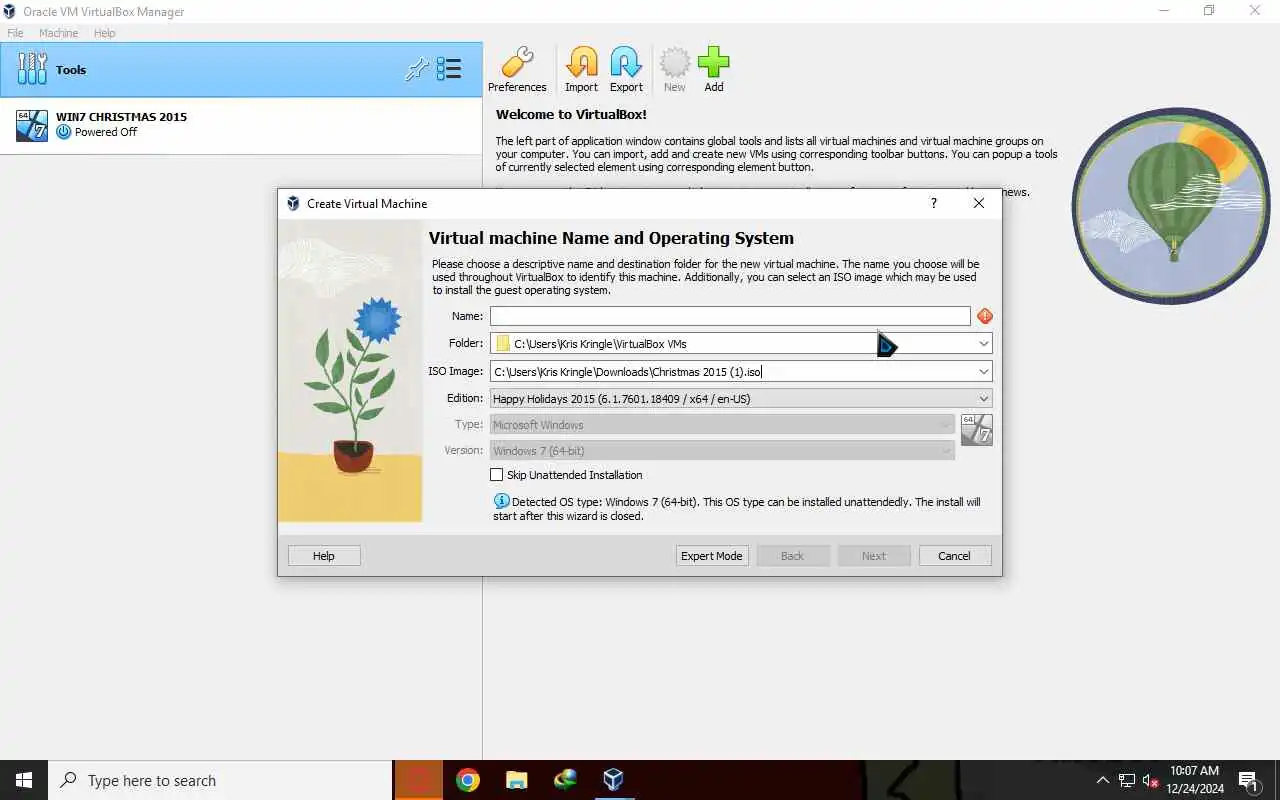Click the VirtualBox taskbar icon
Viewport: 1280px width, 800px height.
point(613,780)
